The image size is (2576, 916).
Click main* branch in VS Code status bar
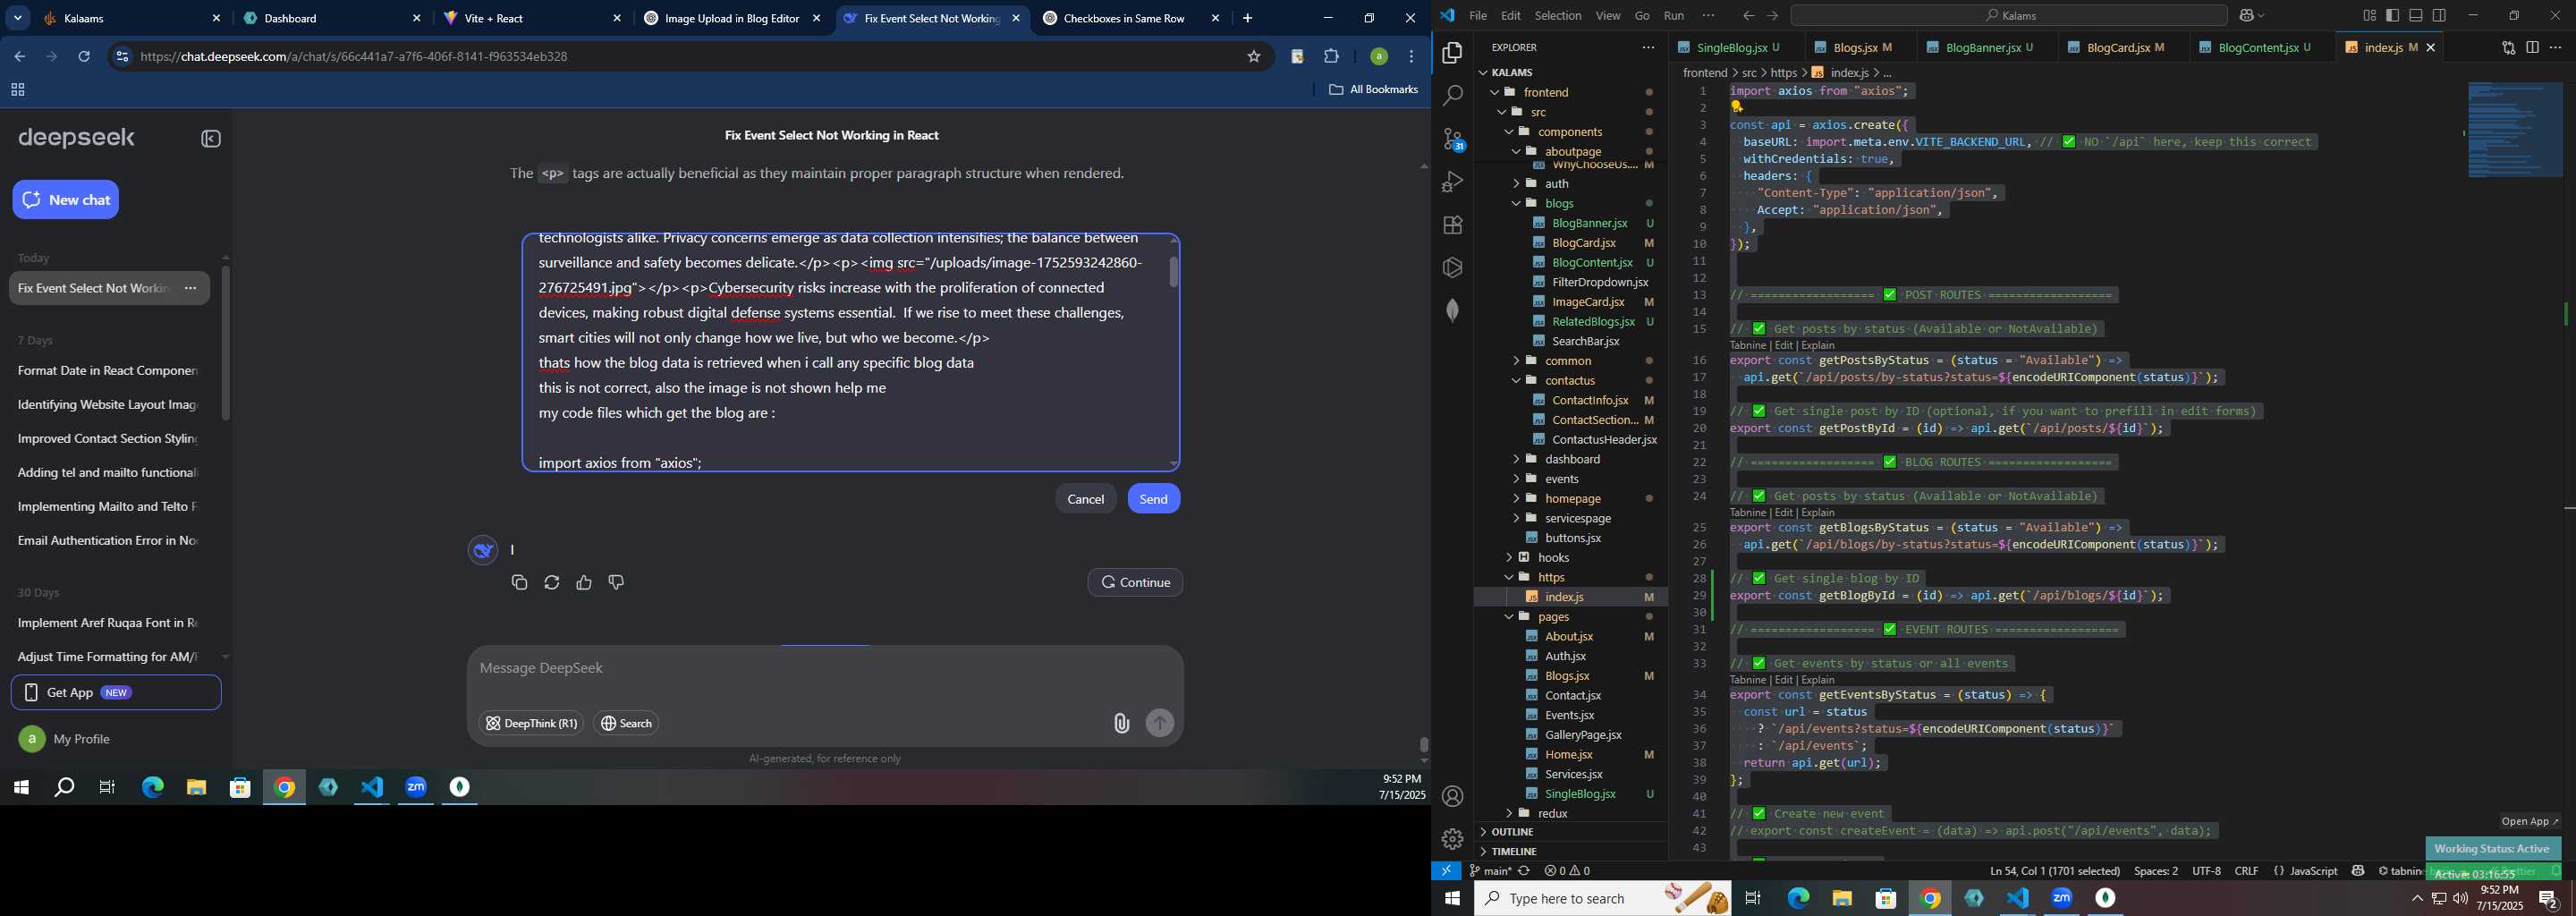click(x=1491, y=871)
